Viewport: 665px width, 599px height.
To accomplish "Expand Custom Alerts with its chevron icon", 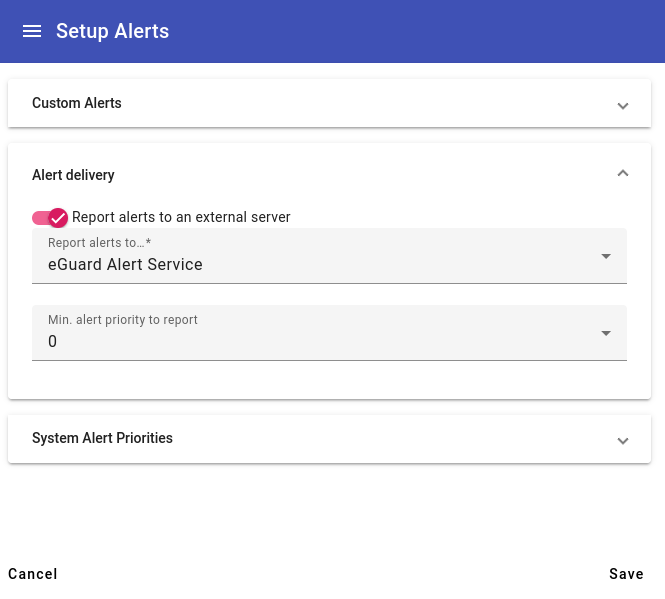I will (x=623, y=106).
